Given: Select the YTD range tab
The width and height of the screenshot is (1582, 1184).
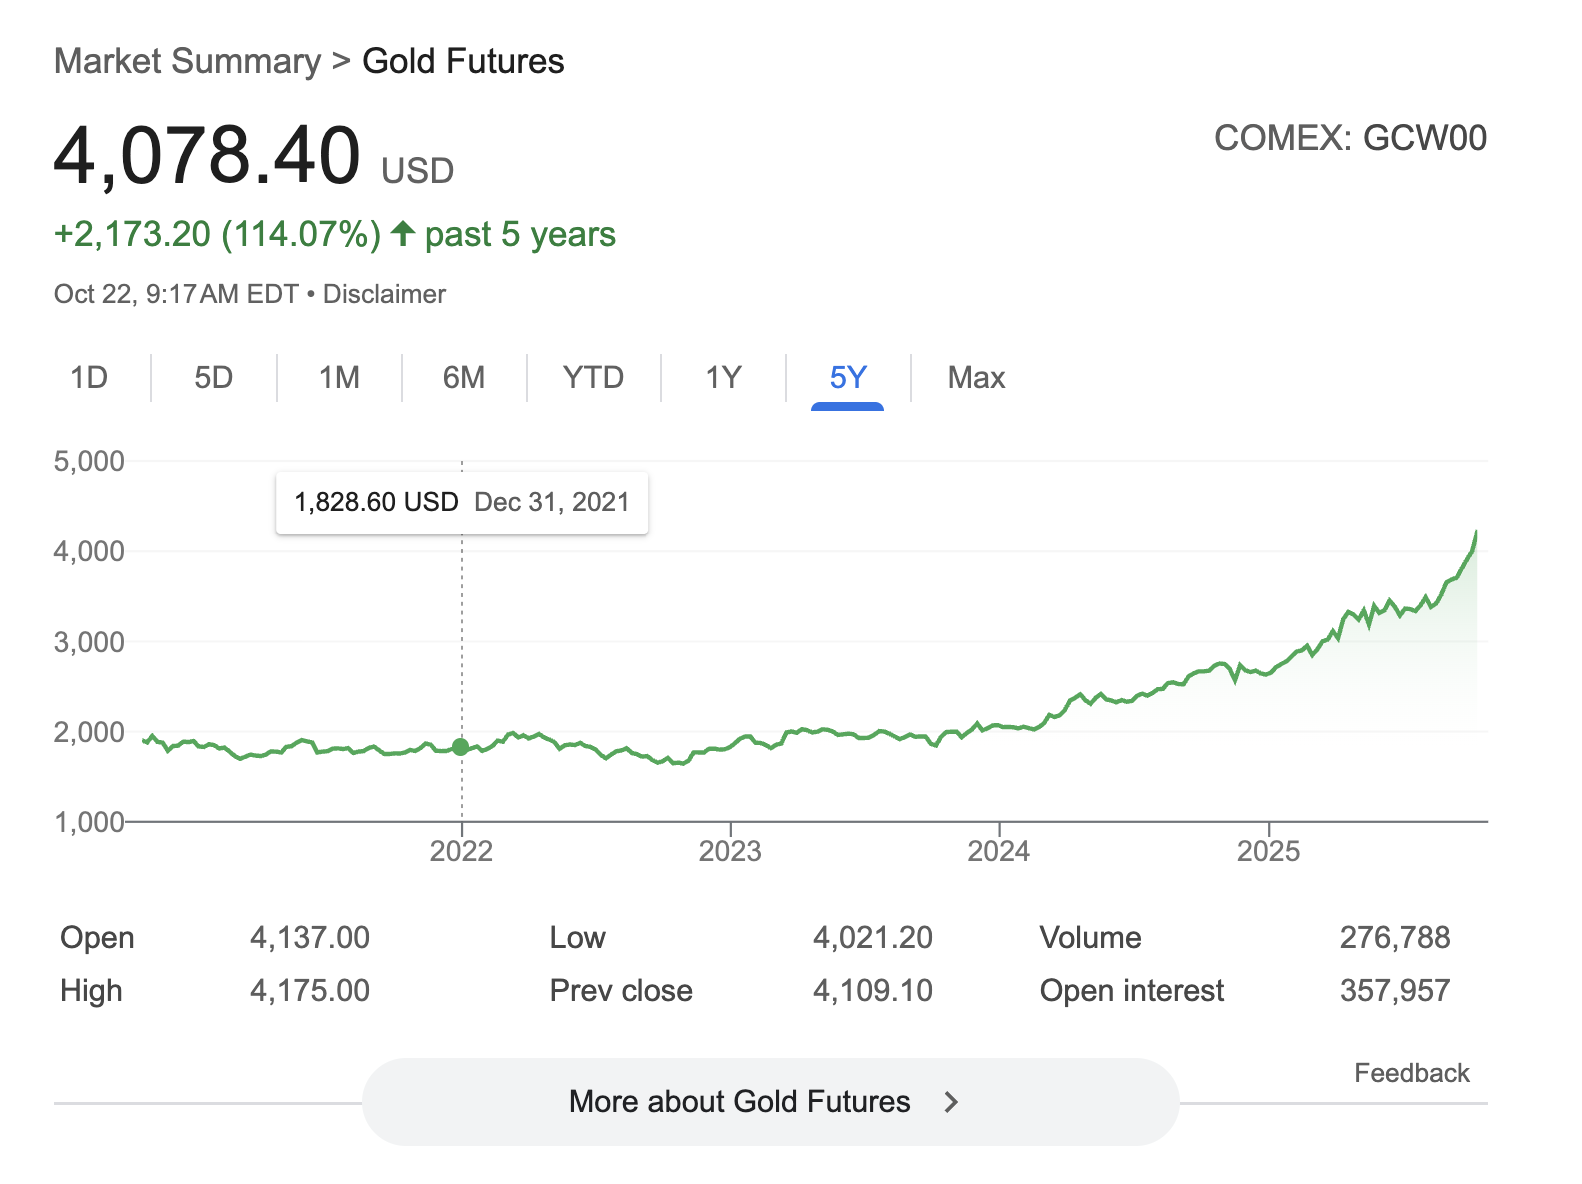Looking at the screenshot, I should coord(593,378).
